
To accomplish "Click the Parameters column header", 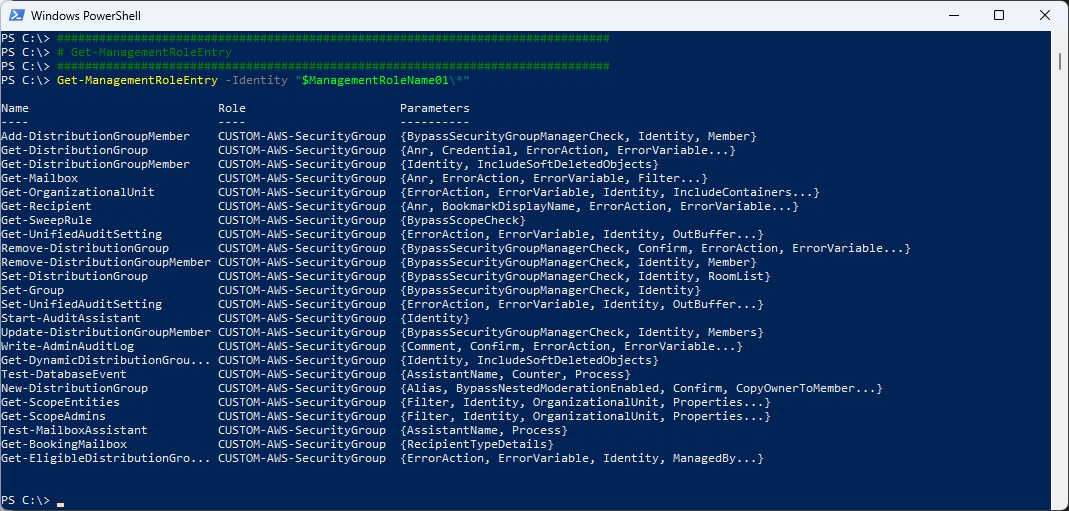I will coord(434,108).
